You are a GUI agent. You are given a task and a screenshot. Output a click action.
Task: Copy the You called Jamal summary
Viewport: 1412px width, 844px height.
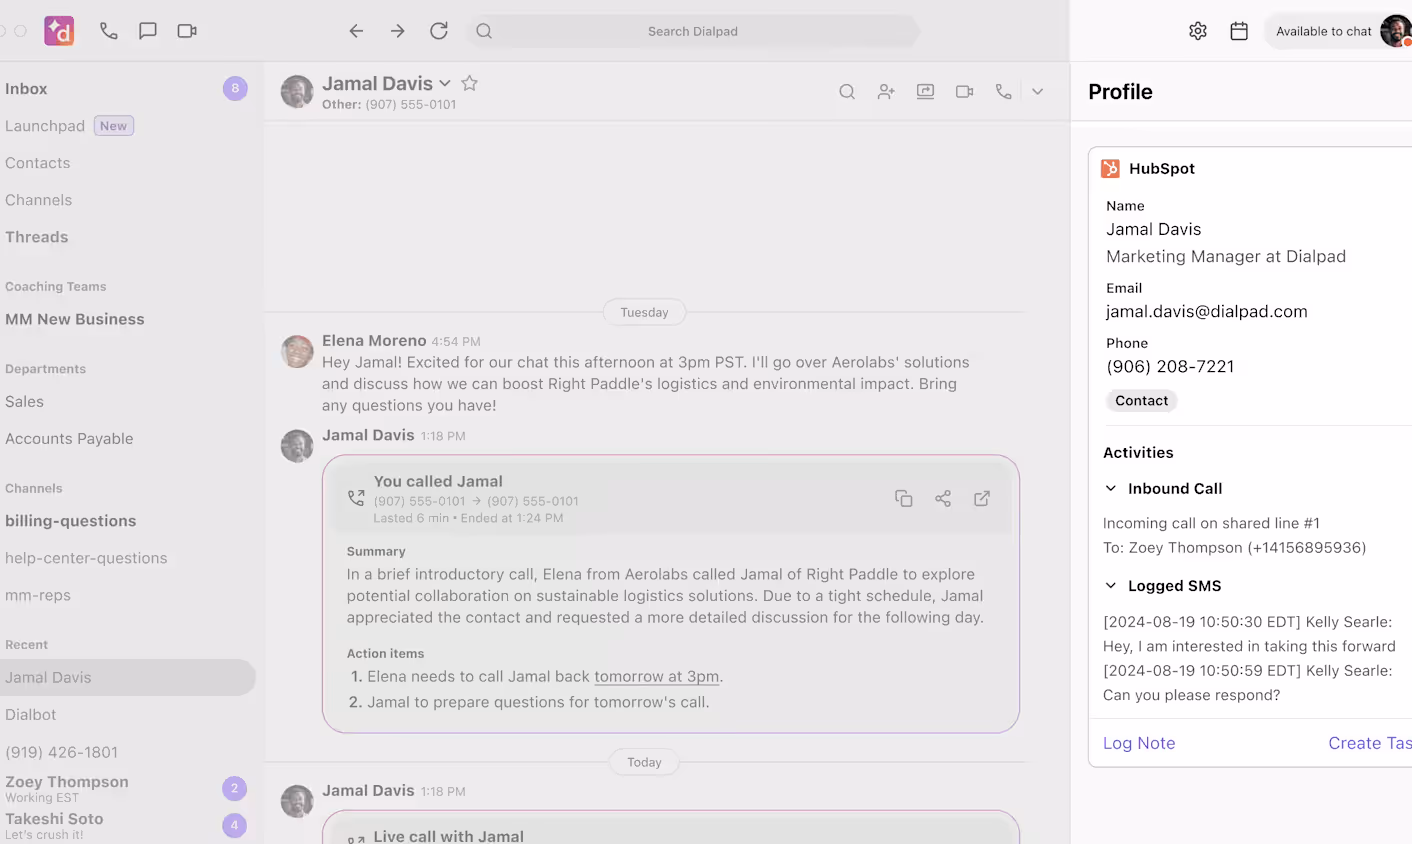904,498
